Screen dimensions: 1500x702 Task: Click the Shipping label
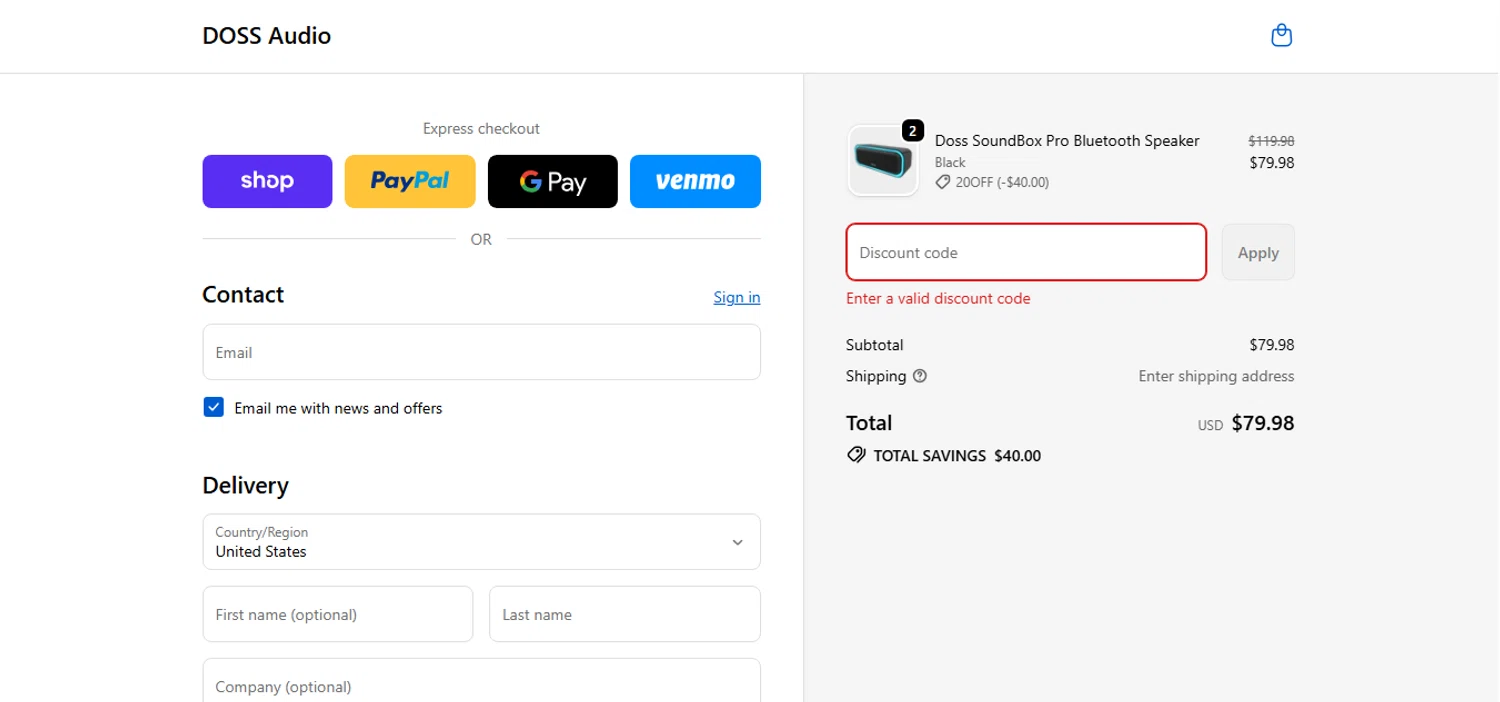tap(876, 377)
